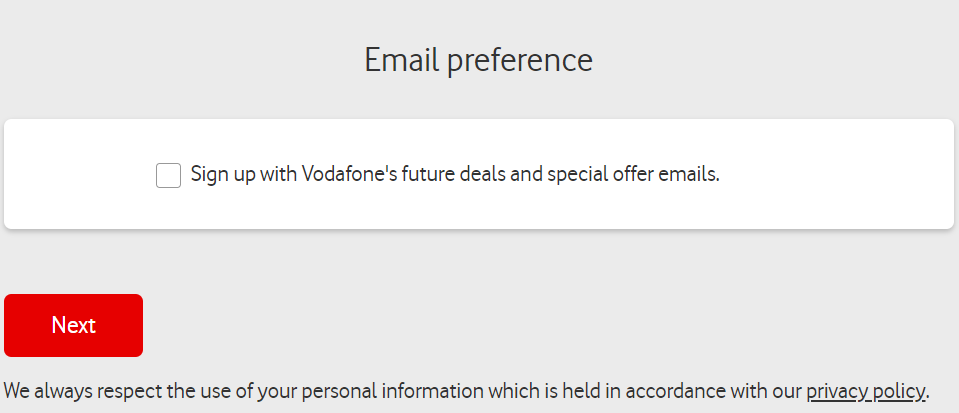
Task: Click the personal information notice text
Action: pyautogui.click(x=467, y=391)
